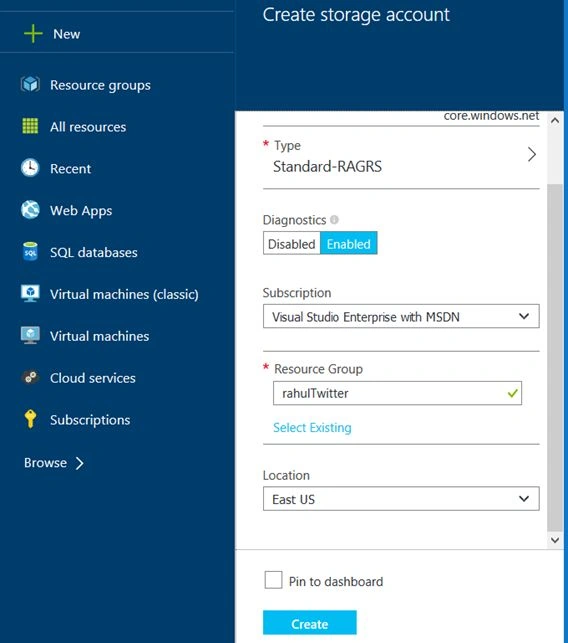Click the Virtual machines (classic) monitor icon

coord(30,294)
